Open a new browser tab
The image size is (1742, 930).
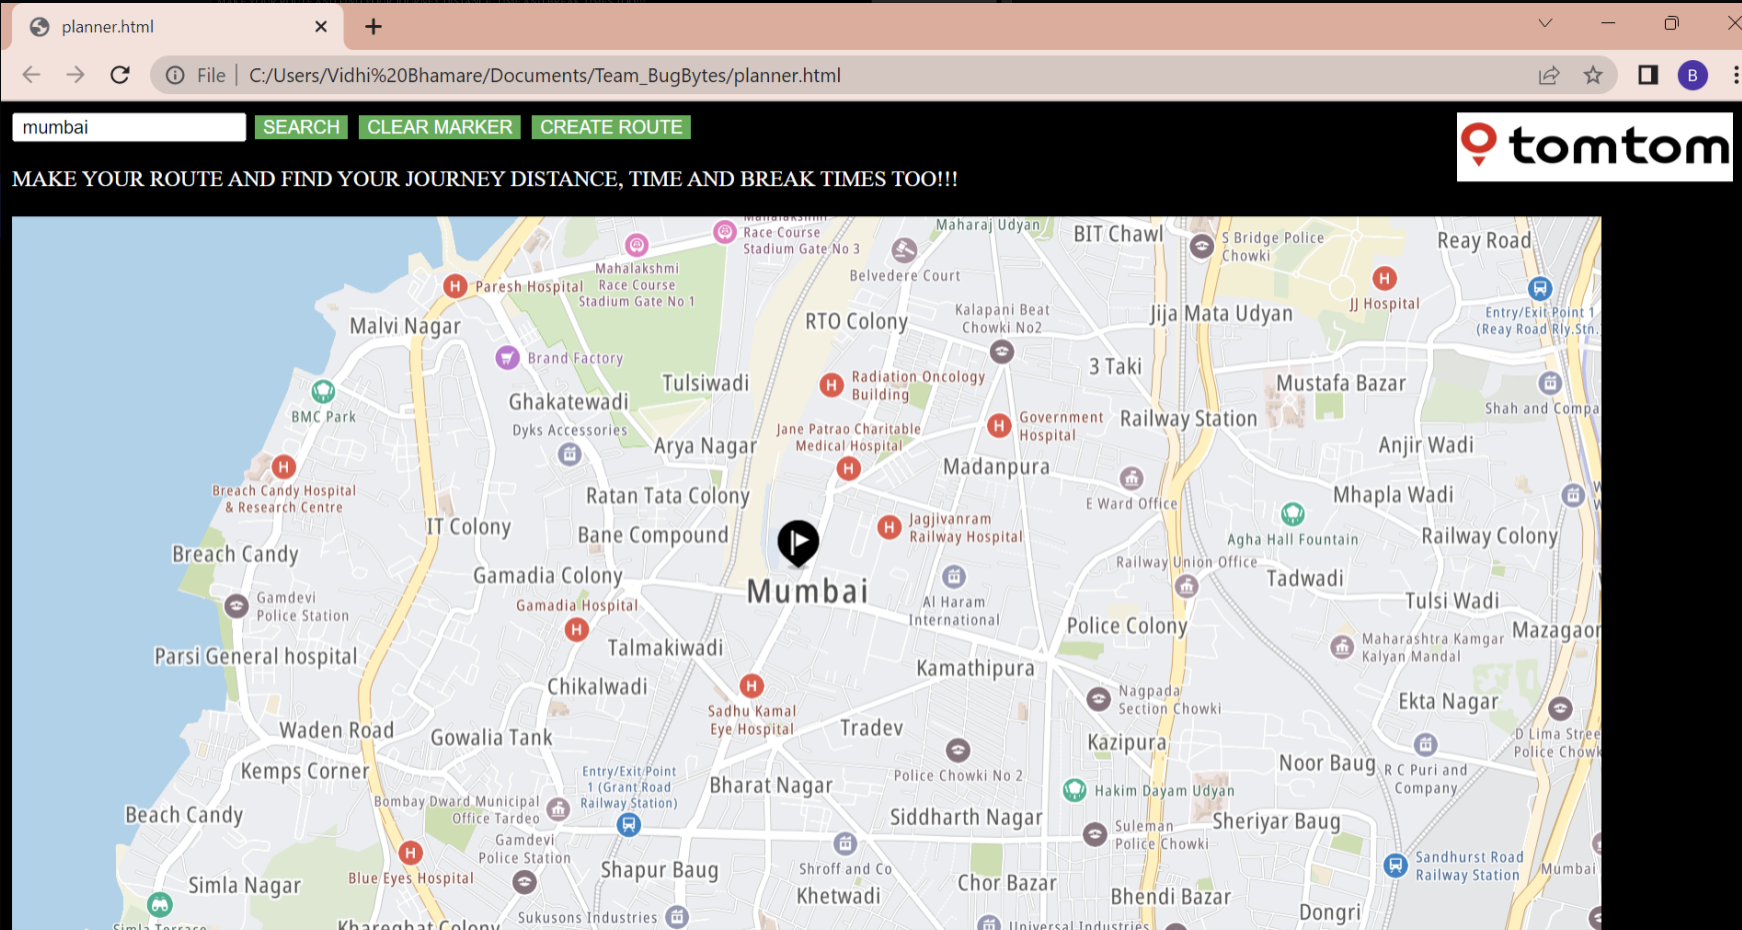[x=373, y=27]
